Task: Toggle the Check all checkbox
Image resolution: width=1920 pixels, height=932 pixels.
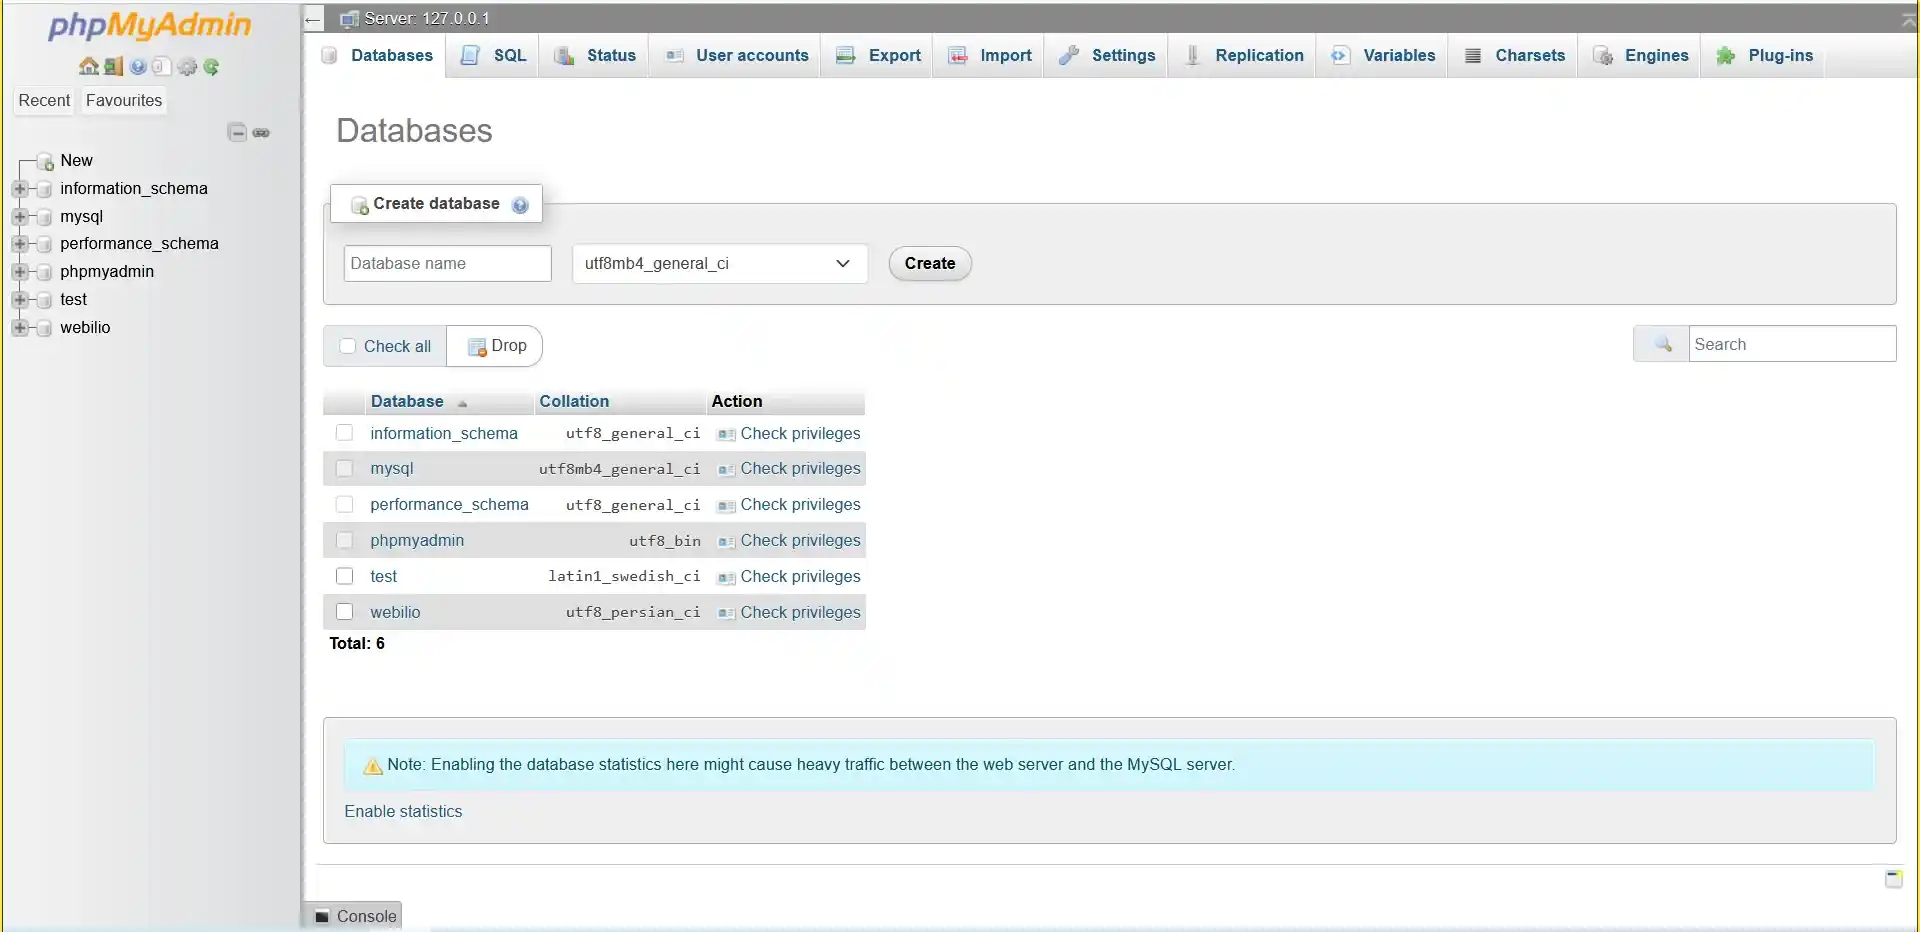Action: 348,346
